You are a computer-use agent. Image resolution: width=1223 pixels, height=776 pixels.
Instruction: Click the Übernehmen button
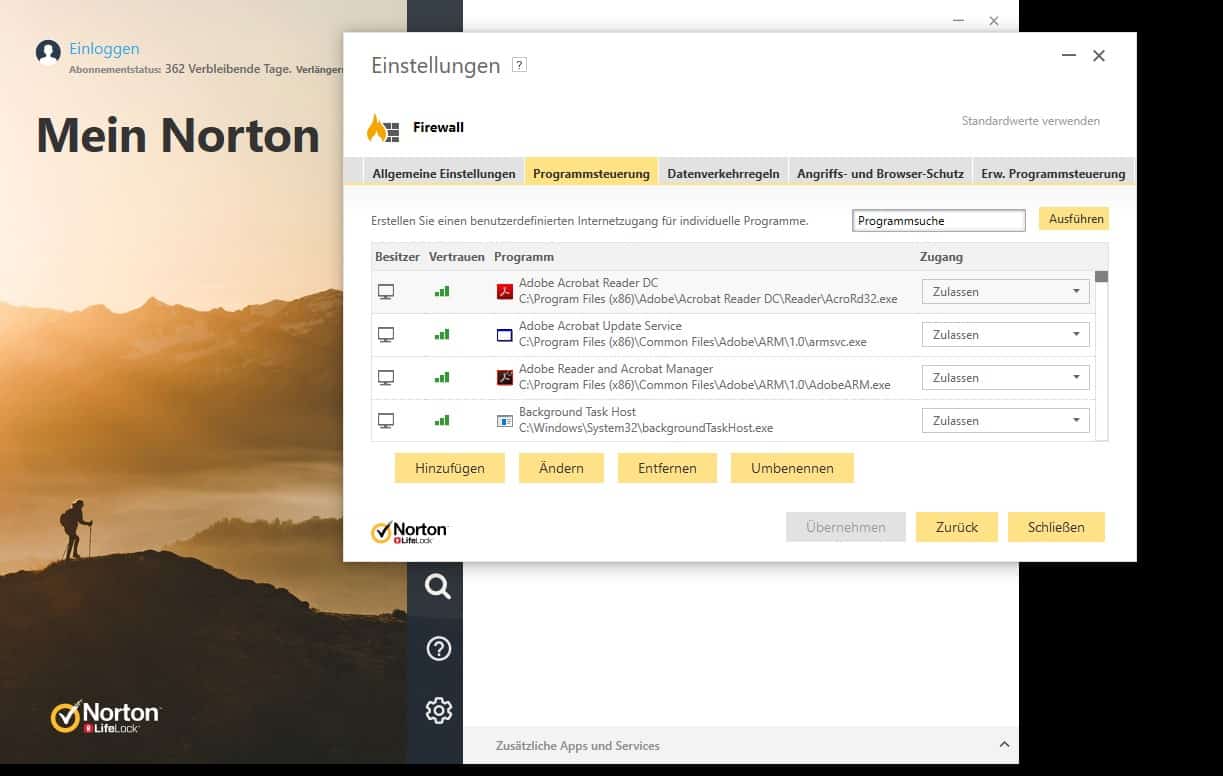pos(845,527)
